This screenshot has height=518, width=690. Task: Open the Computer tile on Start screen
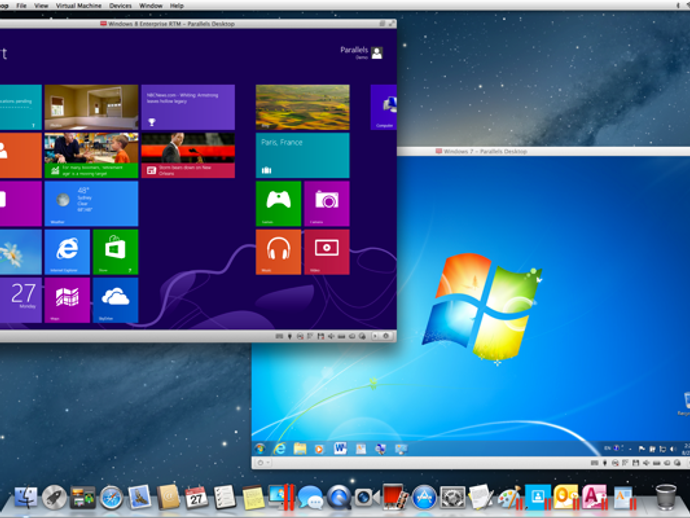tap(384, 107)
